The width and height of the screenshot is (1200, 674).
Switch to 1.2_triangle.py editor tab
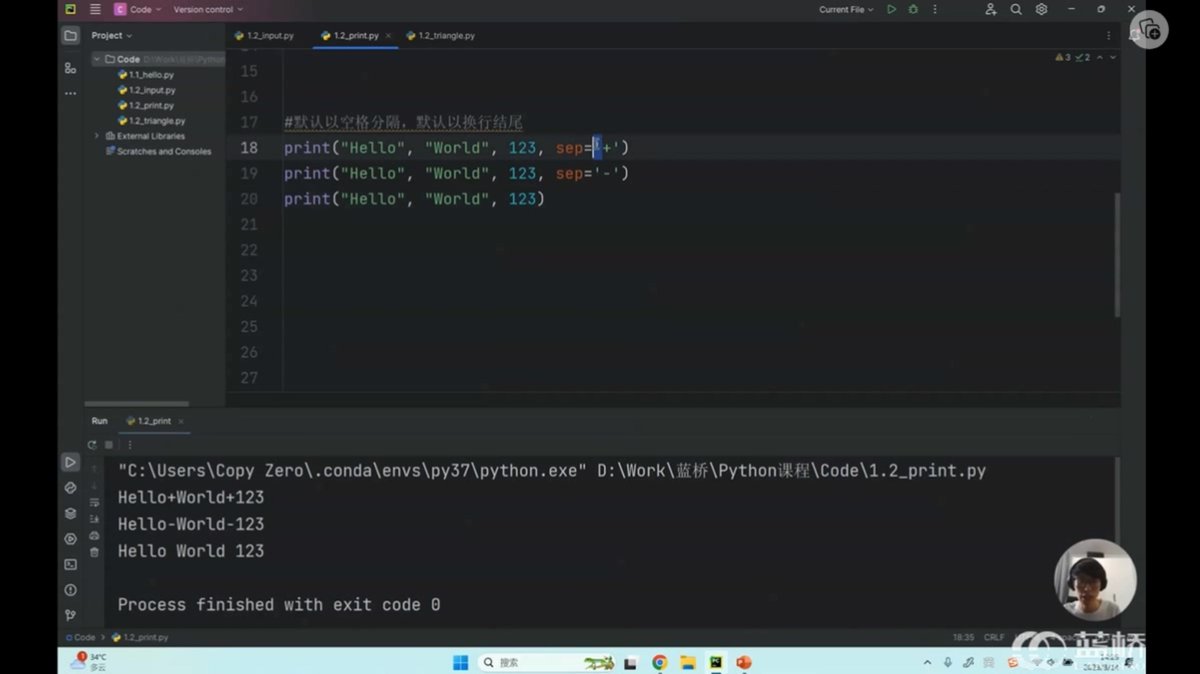[x=441, y=35]
